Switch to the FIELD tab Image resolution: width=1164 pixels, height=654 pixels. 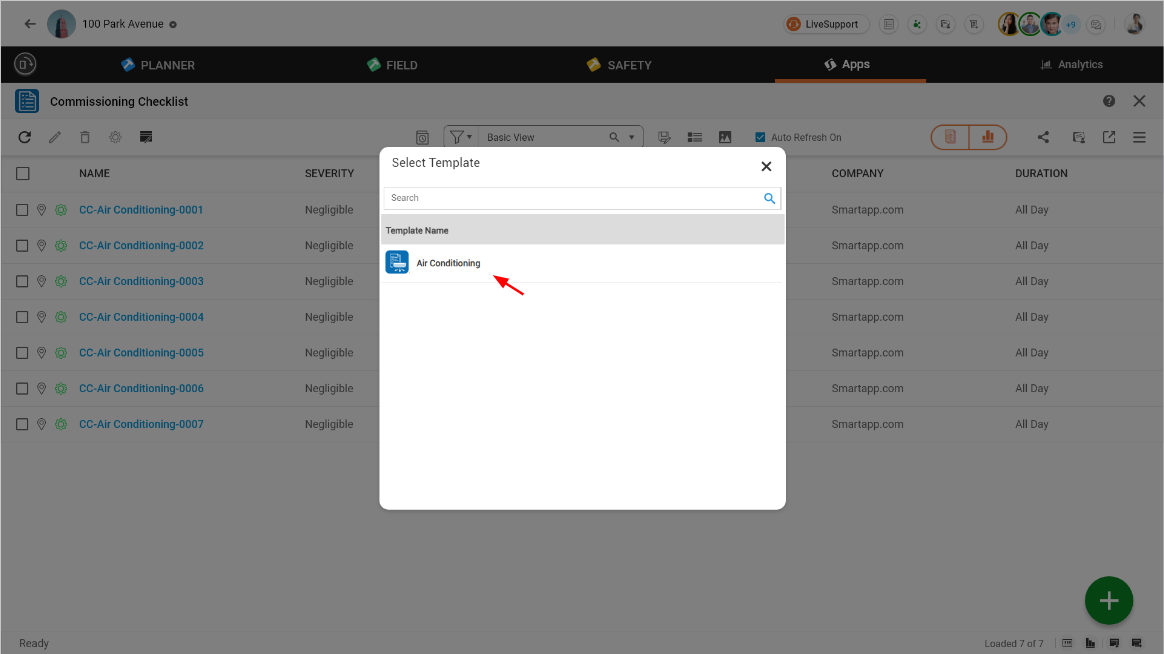[392, 65]
